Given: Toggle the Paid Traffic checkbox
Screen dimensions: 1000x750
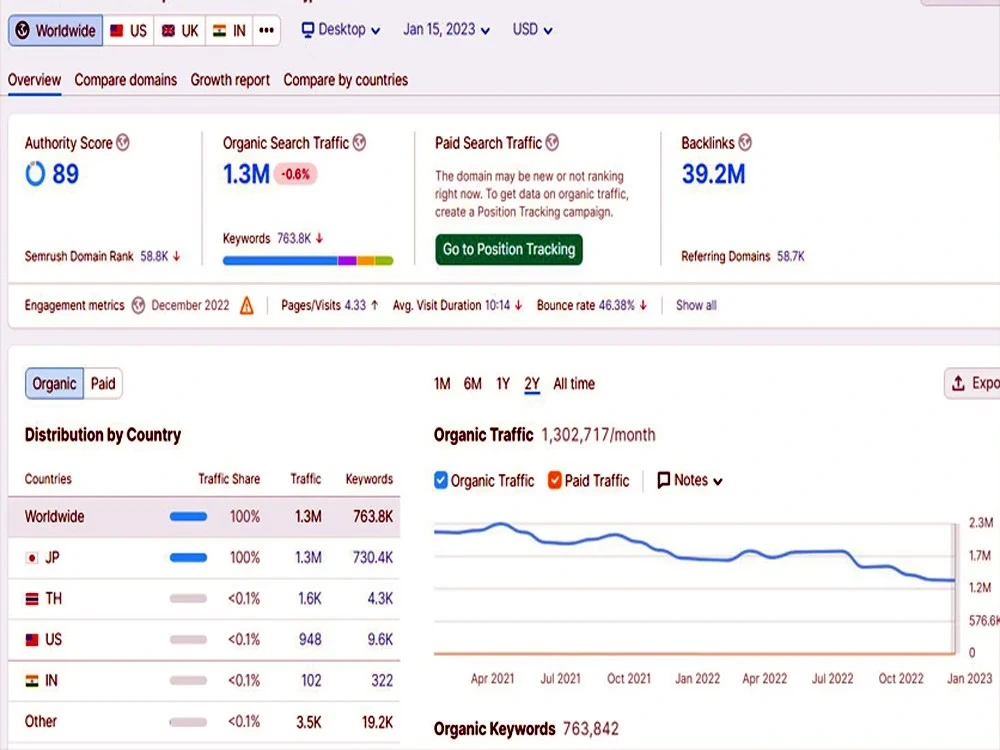Looking at the screenshot, I should 555,480.
